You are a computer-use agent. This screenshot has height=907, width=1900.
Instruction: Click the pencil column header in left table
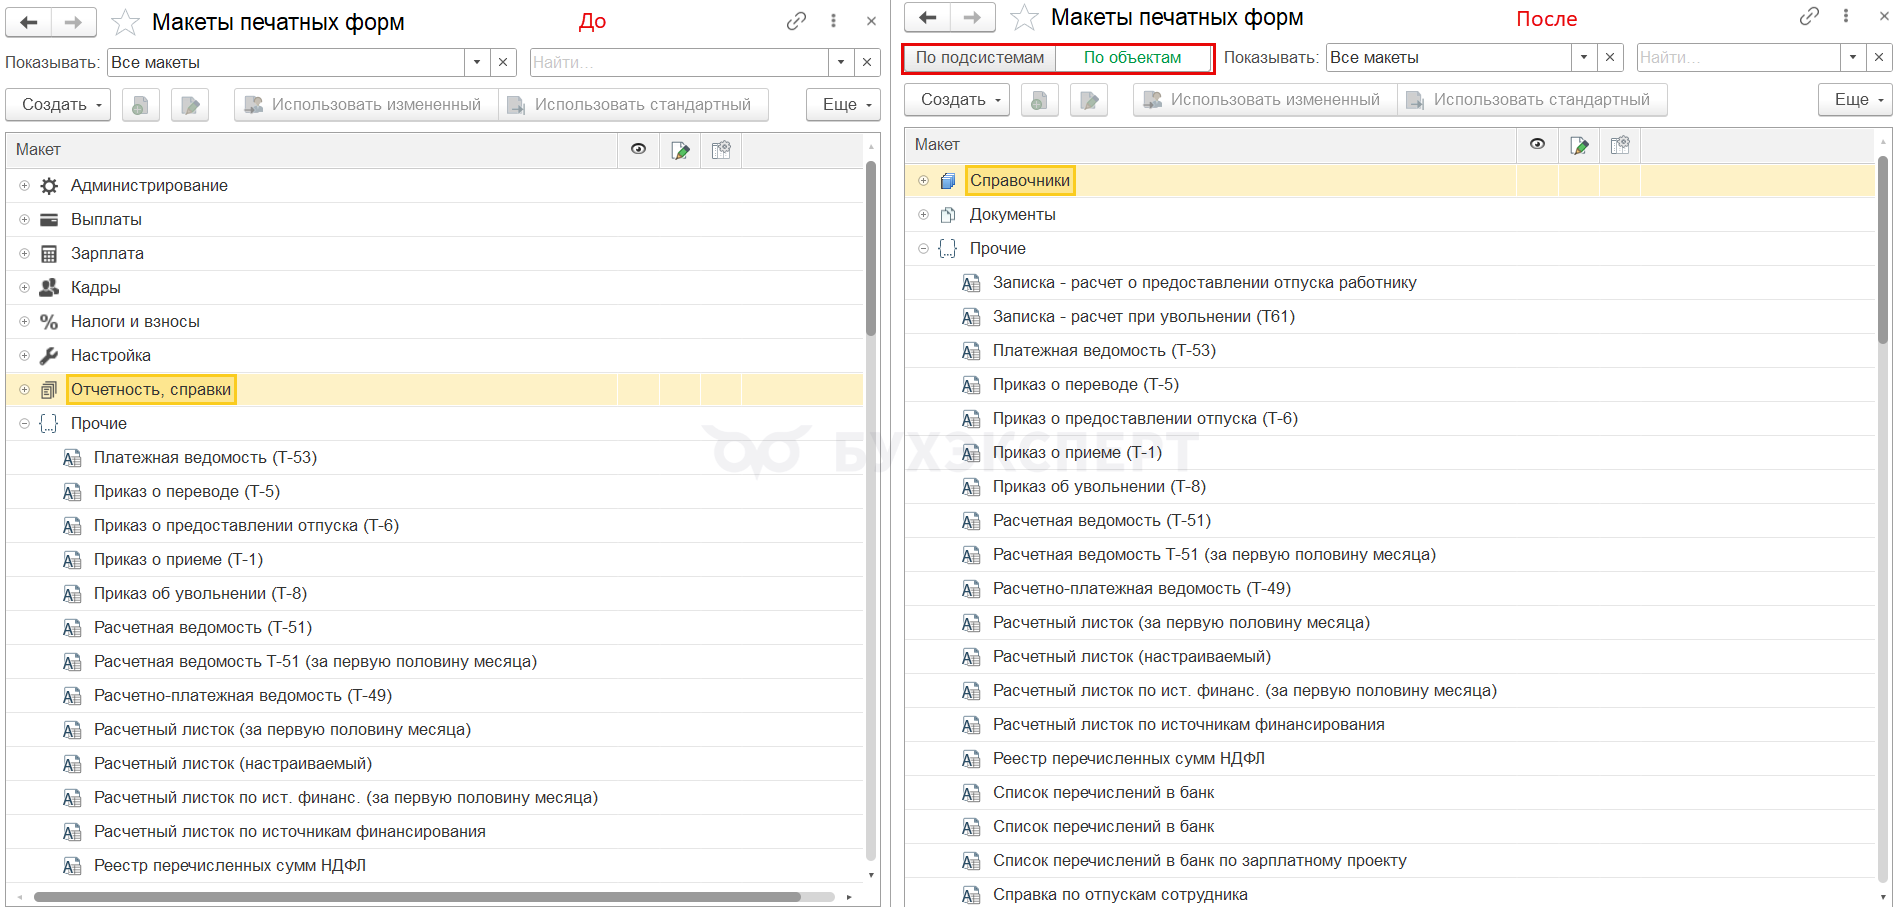coord(680,149)
